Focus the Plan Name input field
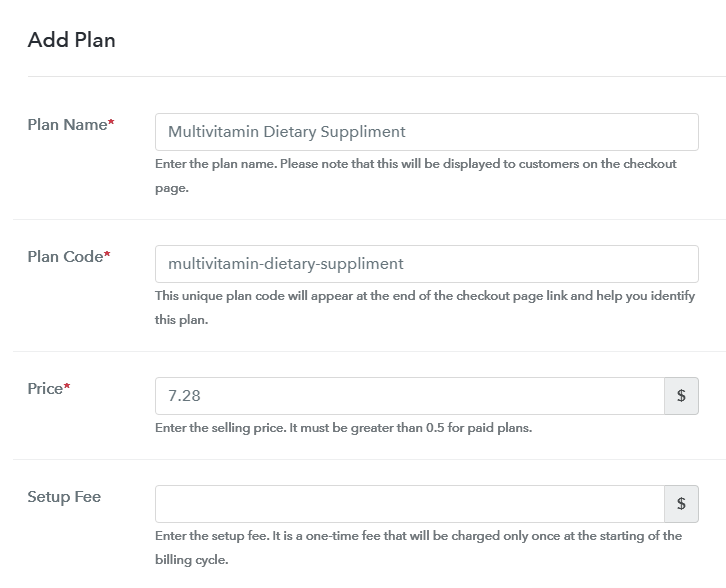The width and height of the screenshot is (726, 588). click(426, 131)
